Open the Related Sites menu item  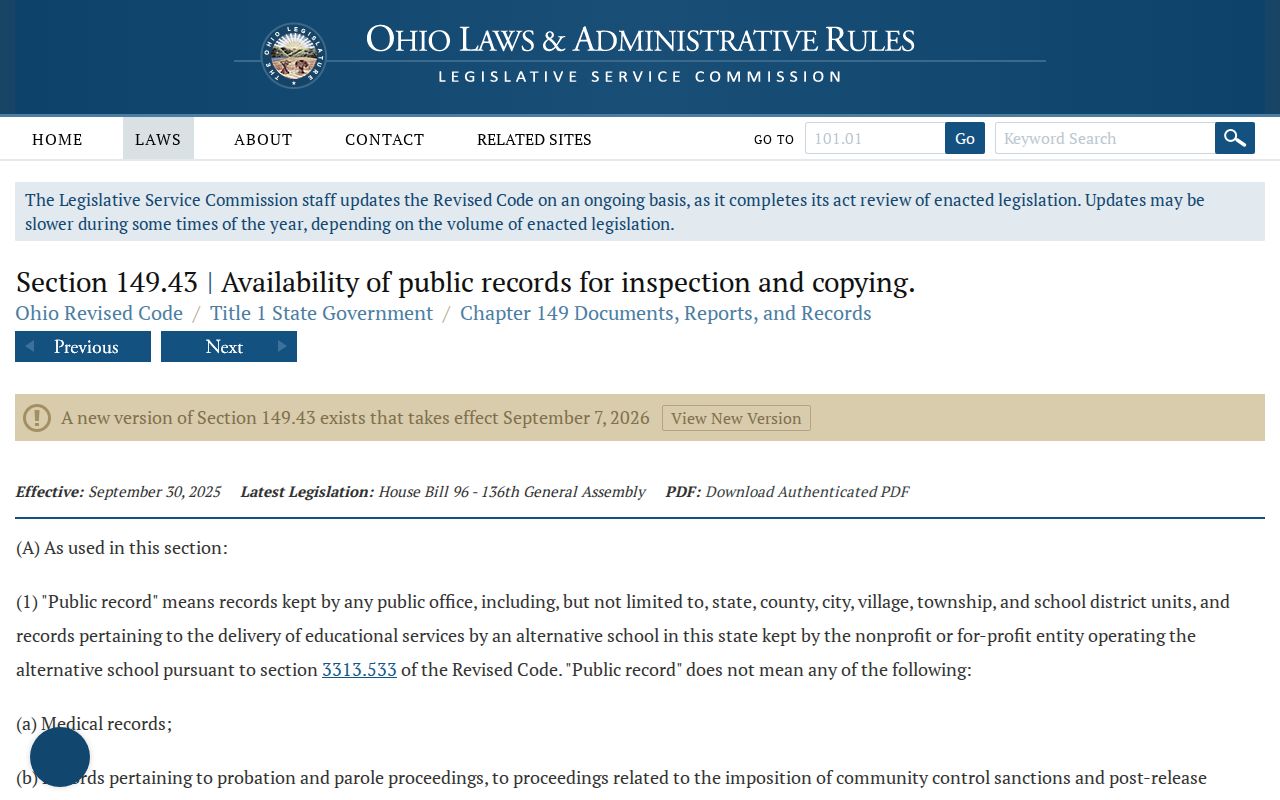click(x=534, y=139)
